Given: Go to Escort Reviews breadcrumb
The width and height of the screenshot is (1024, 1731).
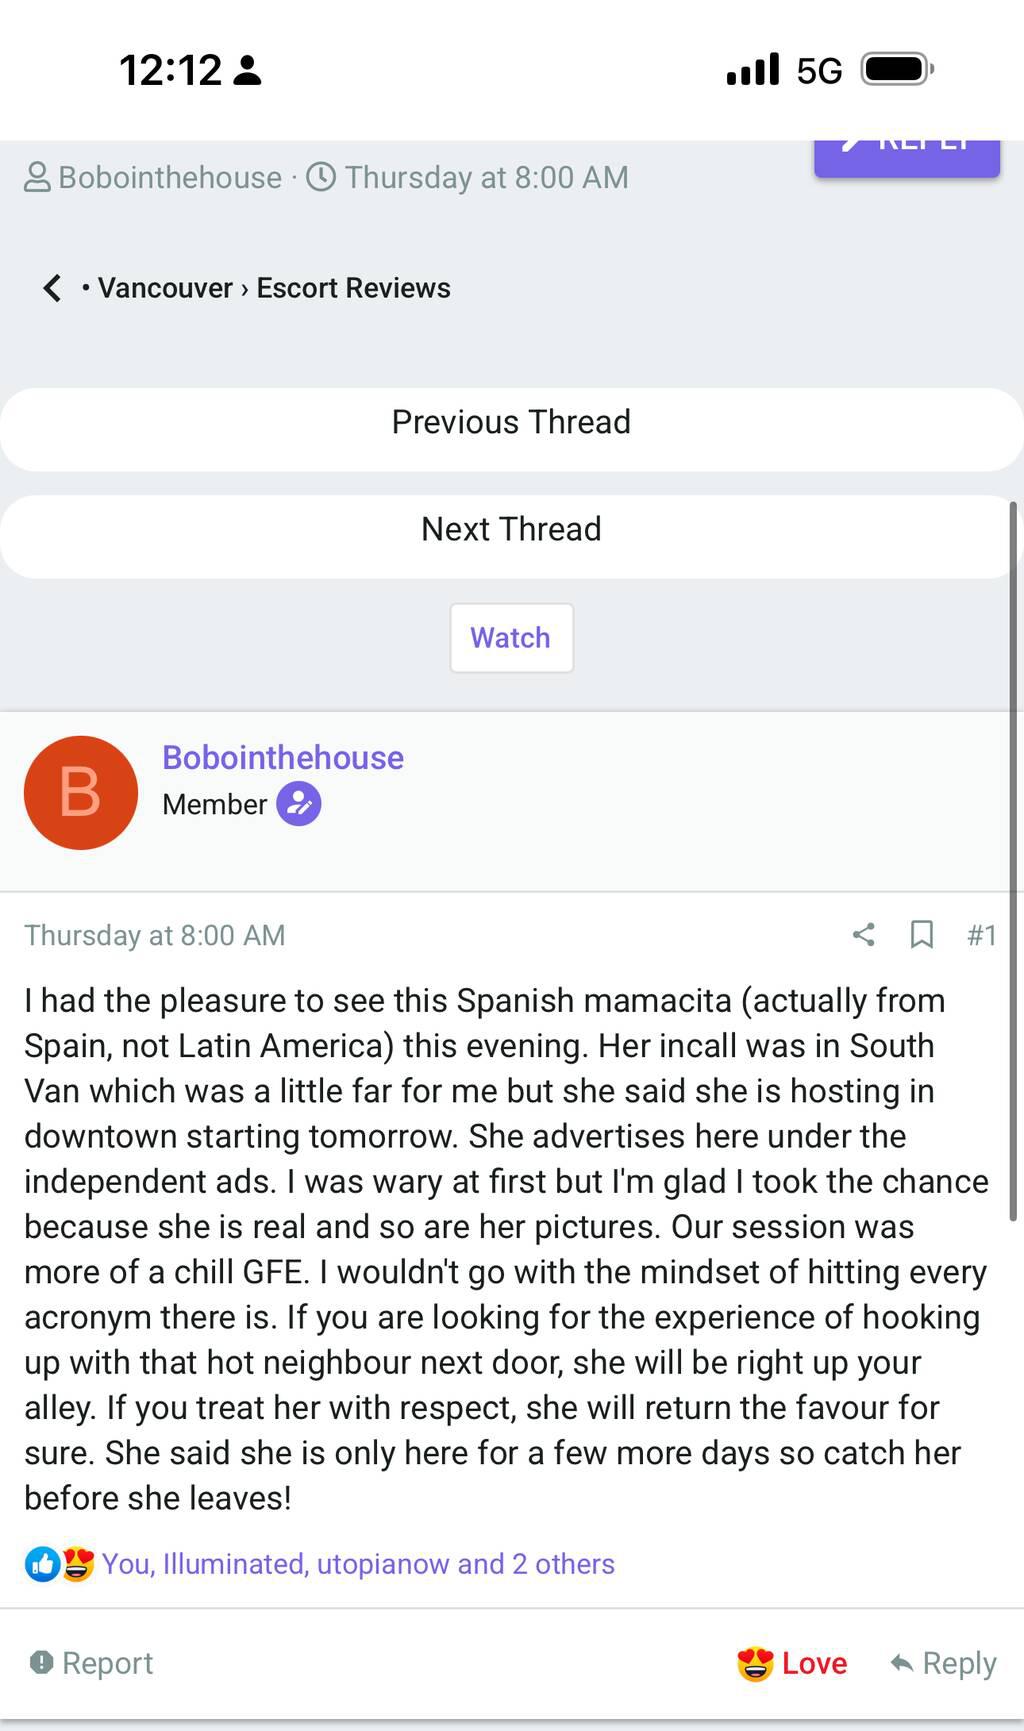Looking at the screenshot, I should [x=353, y=288].
